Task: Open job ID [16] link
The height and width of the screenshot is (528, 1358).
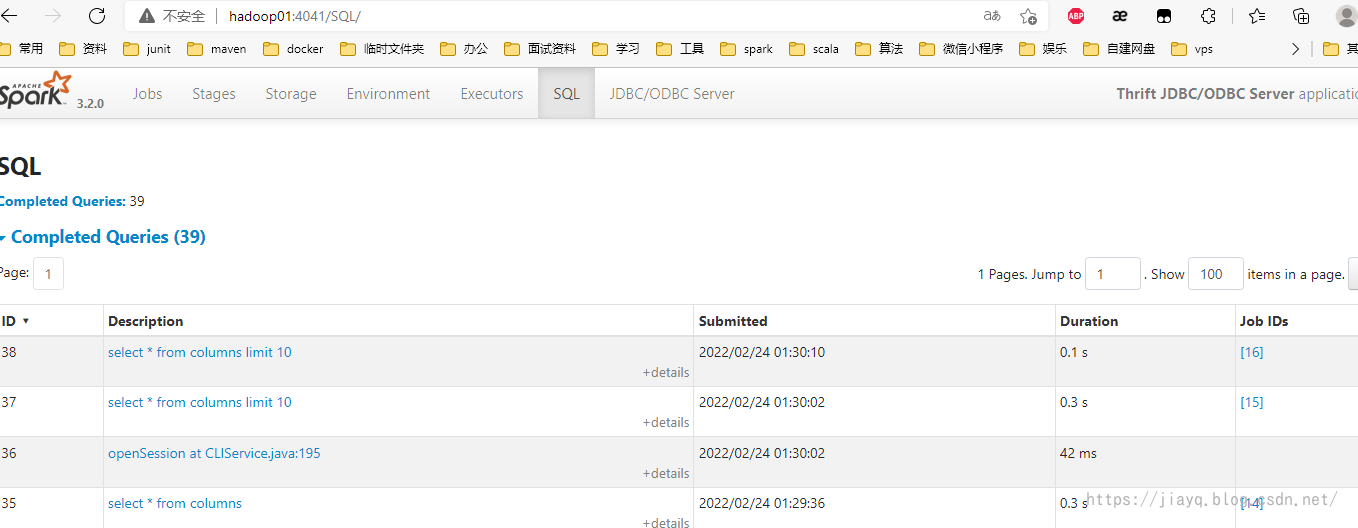Action: pos(1251,352)
